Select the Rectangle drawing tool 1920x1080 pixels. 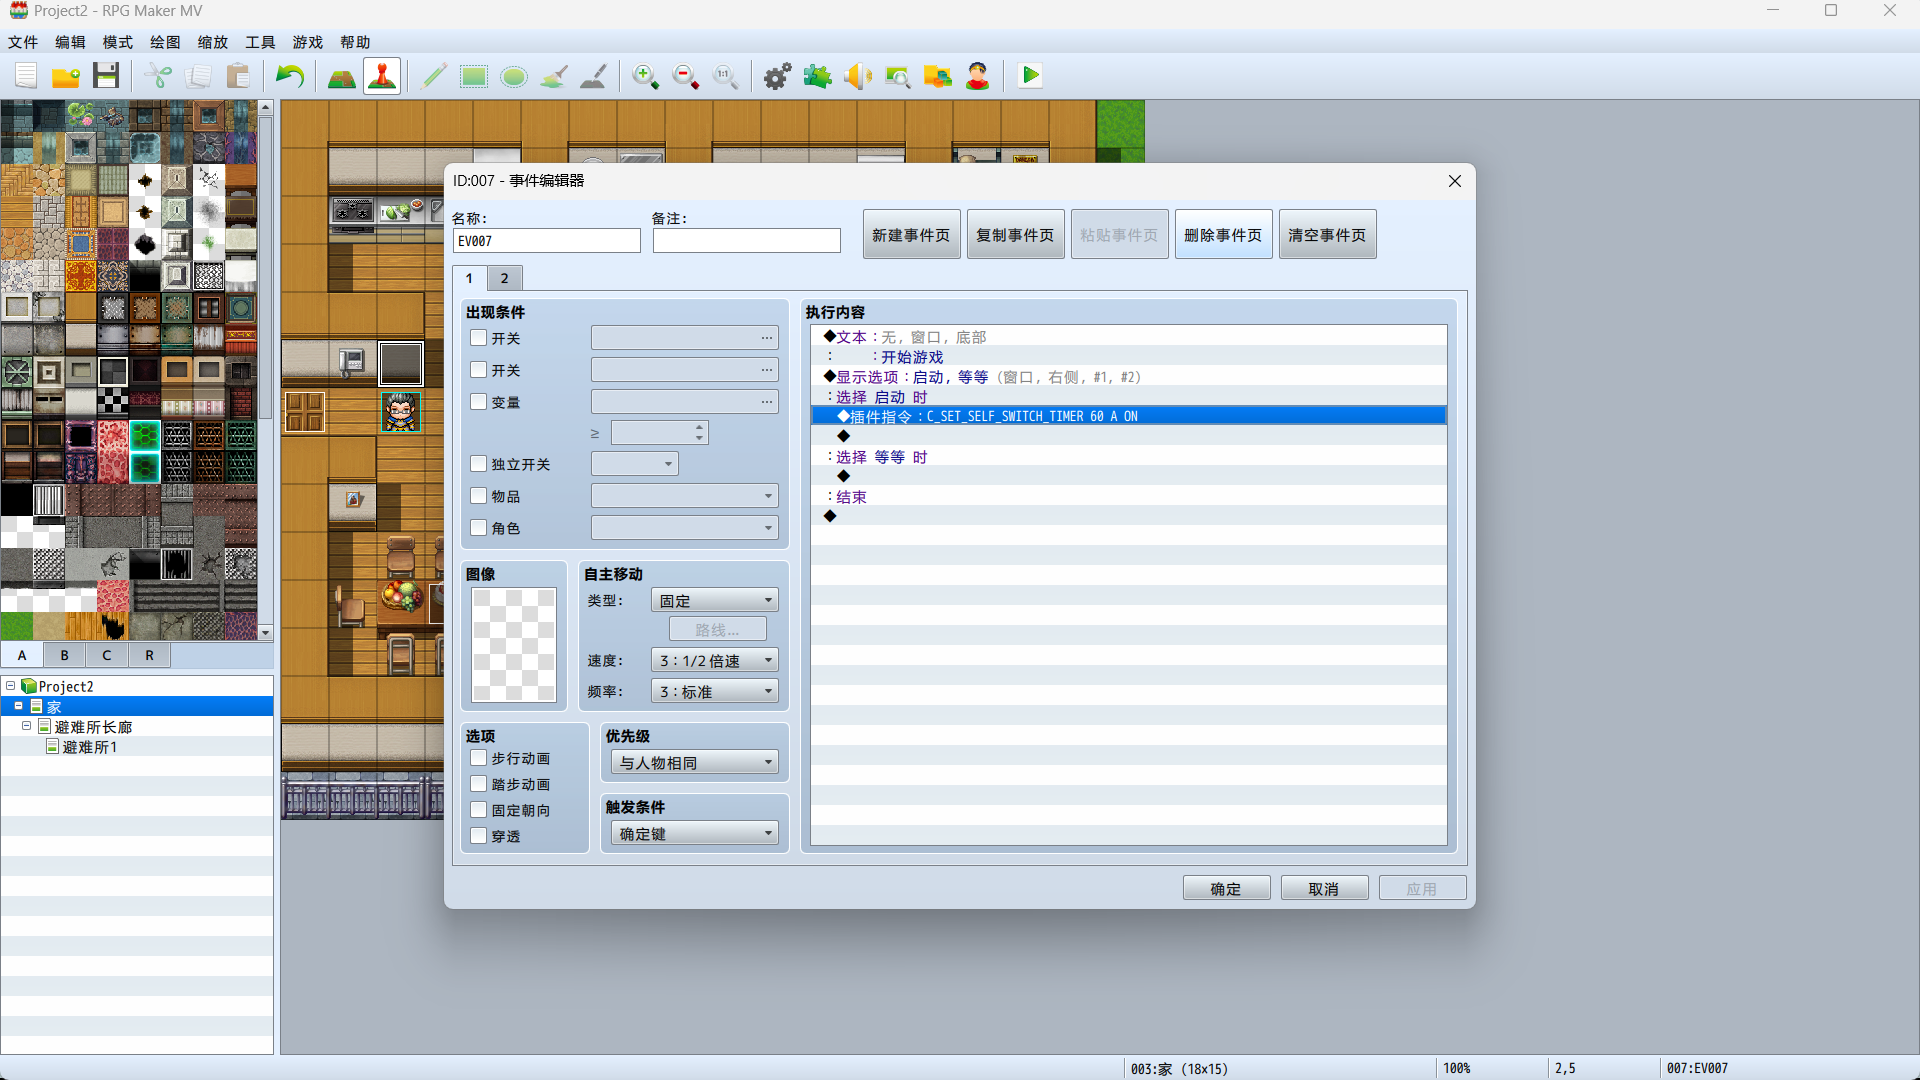coord(474,76)
